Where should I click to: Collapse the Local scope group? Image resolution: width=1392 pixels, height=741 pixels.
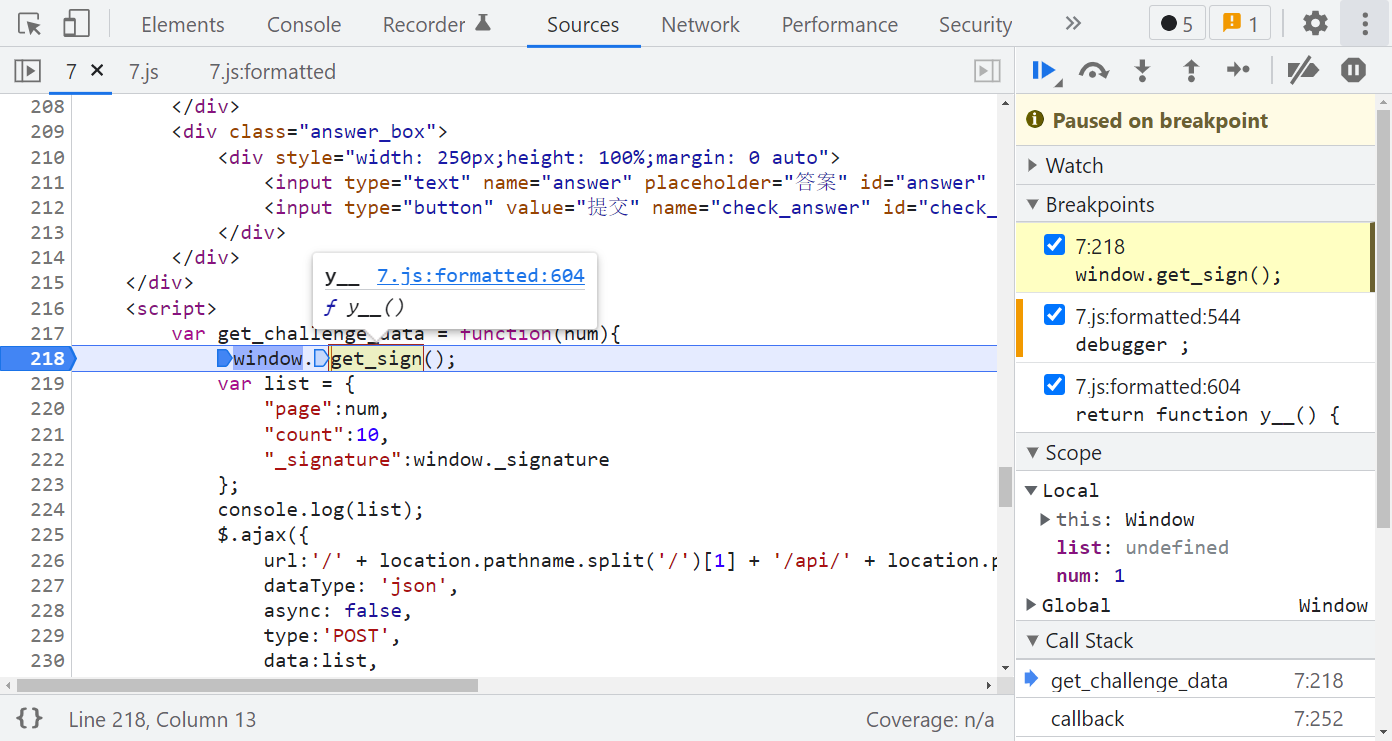1031,490
